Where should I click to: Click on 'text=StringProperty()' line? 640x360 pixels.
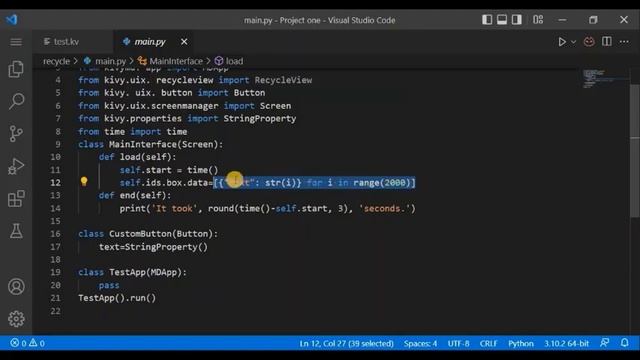pyautogui.click(x=153, y=247)
